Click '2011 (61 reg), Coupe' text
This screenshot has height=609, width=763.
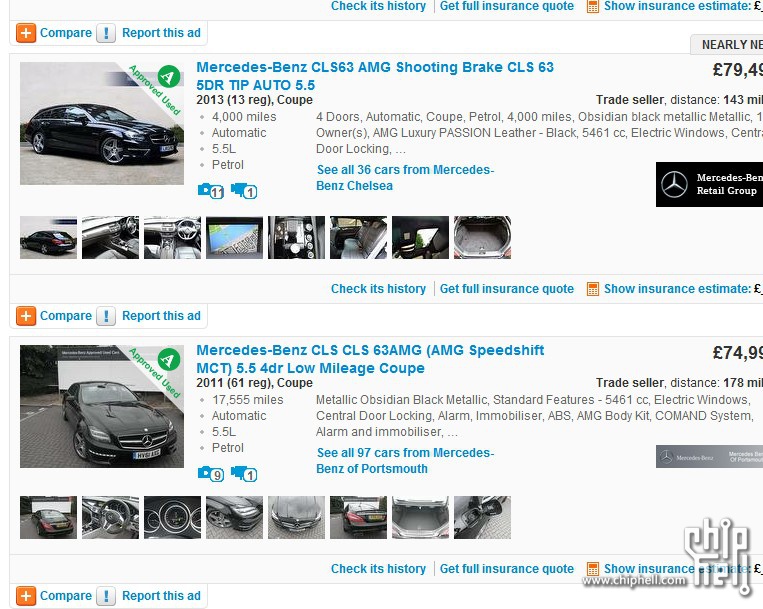click(254, 383)
